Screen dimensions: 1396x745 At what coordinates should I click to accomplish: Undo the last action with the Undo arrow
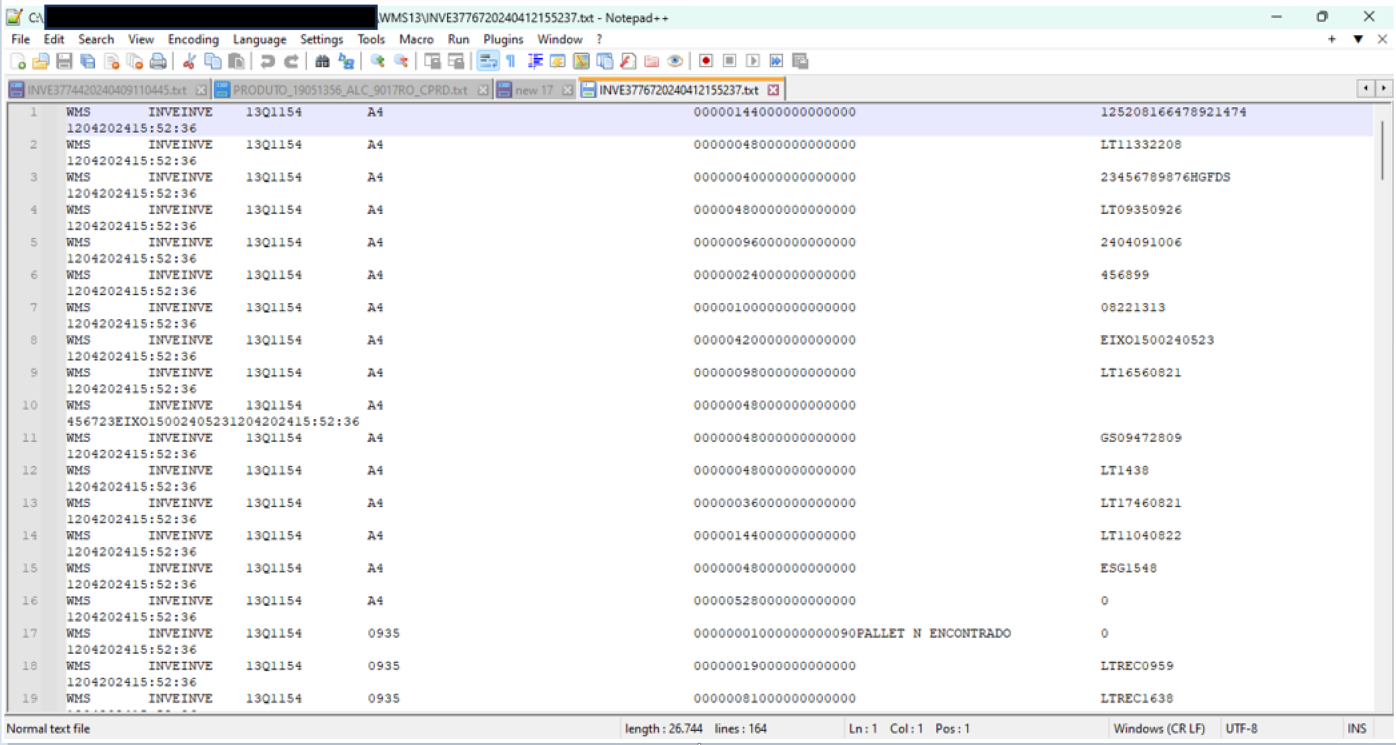point(267,61)
